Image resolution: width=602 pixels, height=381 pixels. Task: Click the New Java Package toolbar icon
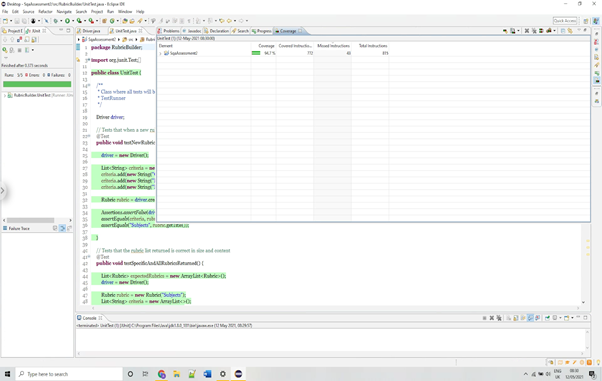pos(104,21)
